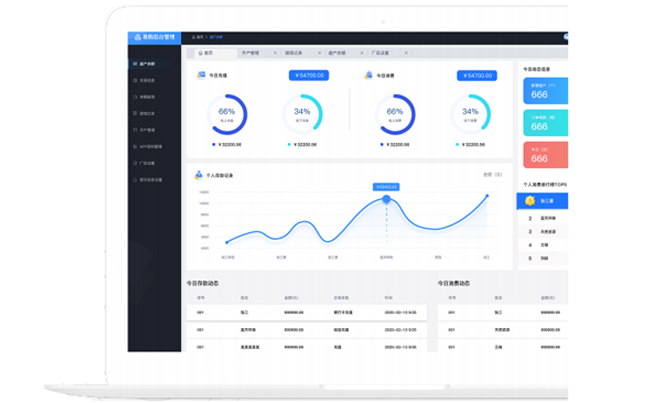This screenshot has width=650, height=403.
Task: Click the 66% ring chart under 今日充值
Action: click(x=226, y=113)
